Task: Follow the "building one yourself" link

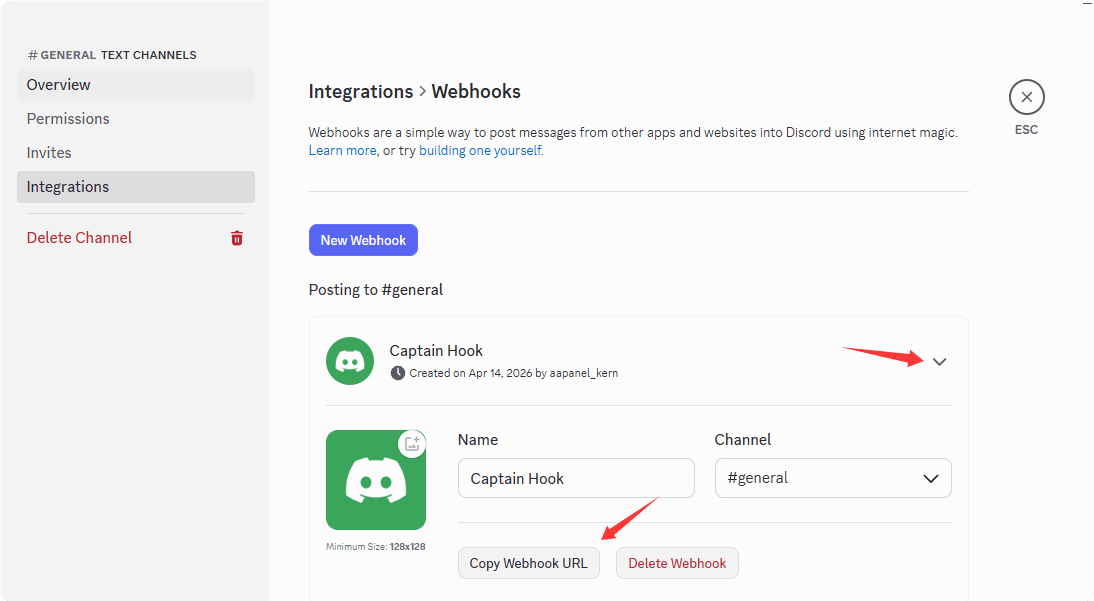Action: 480,151
